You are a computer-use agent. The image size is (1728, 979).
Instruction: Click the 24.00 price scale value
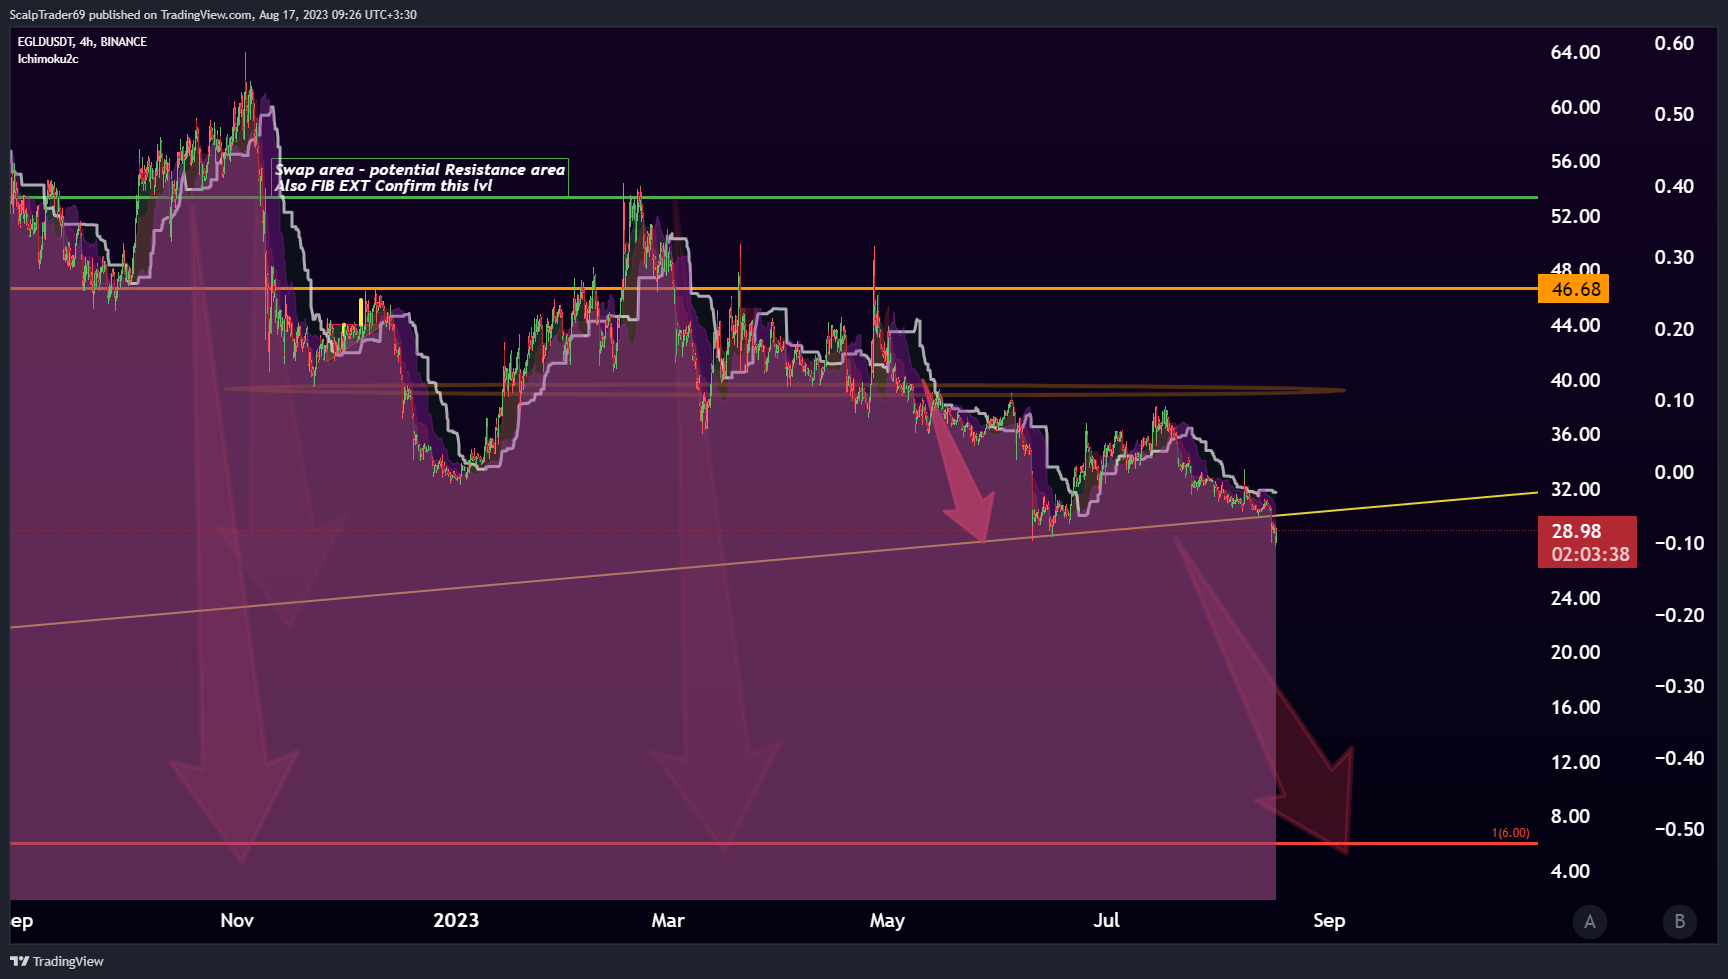(x=1575, y=598)
